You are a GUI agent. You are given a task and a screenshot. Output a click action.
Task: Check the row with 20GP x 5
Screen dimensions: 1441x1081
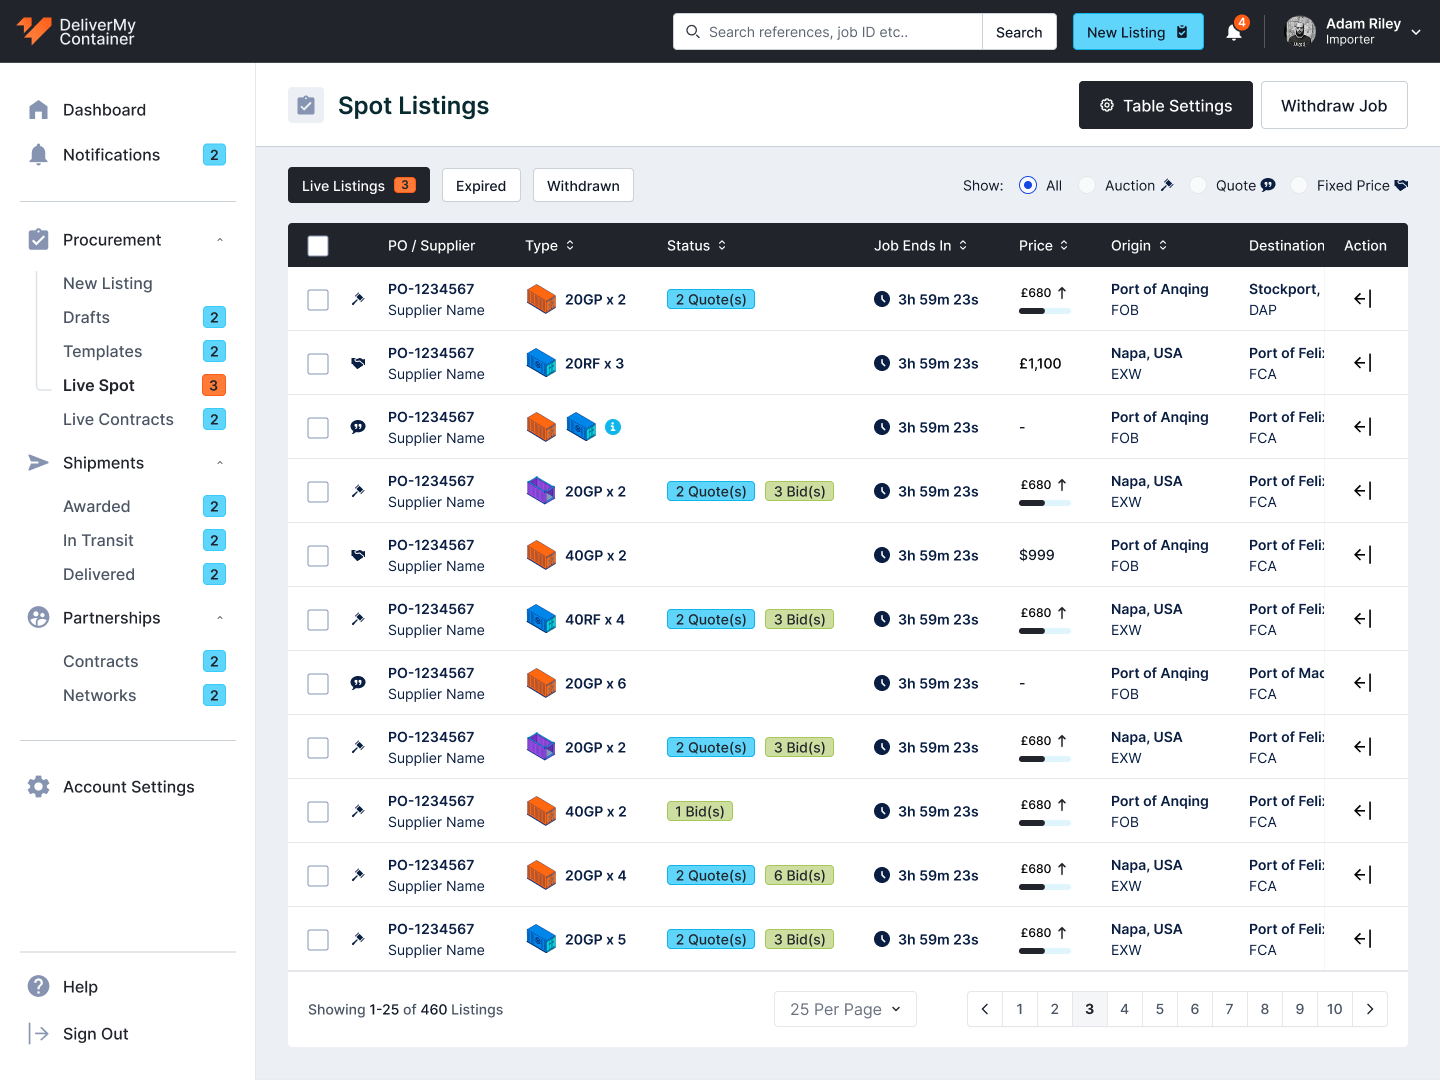318,940
